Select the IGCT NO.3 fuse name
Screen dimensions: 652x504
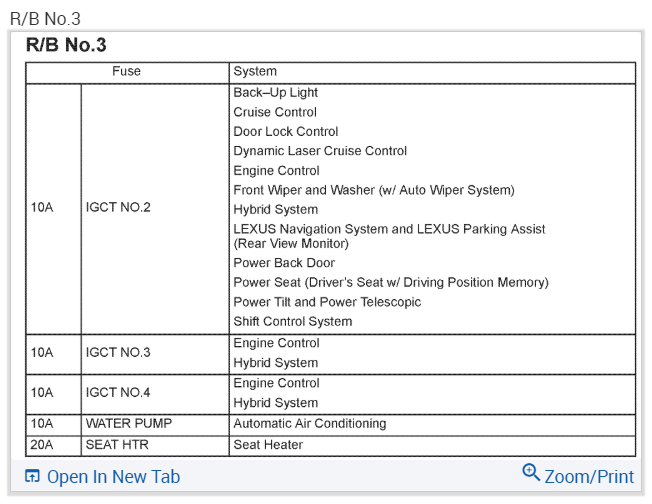(x=118, y=352)
